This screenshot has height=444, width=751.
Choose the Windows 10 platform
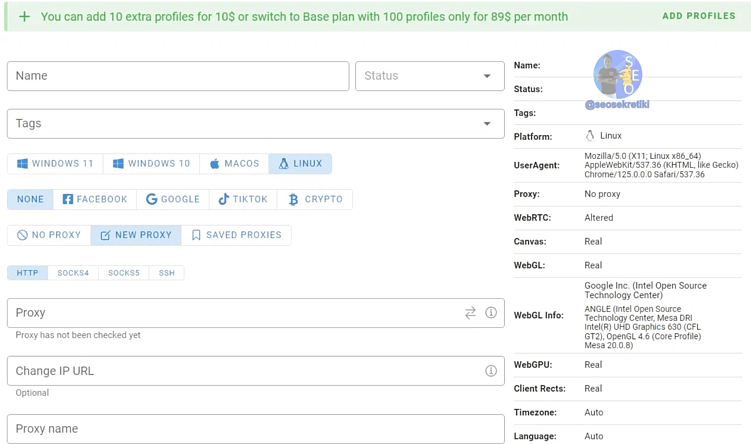151,164
